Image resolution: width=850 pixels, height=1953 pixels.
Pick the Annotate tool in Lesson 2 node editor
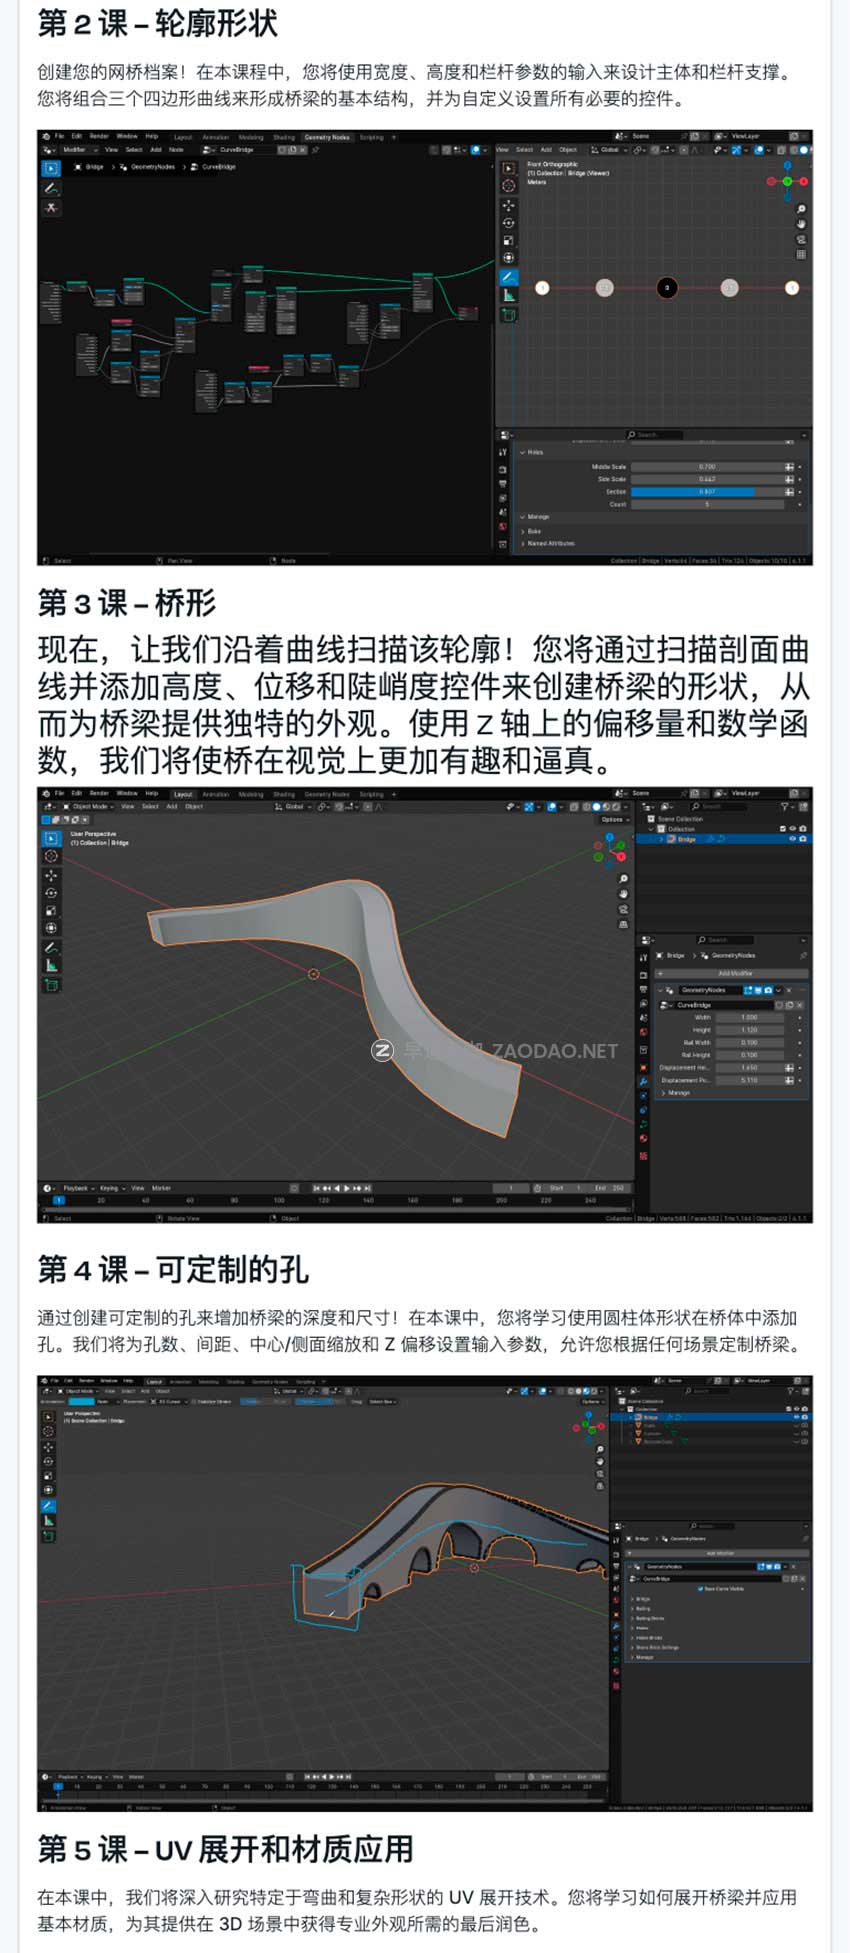[x=50, y=188]
